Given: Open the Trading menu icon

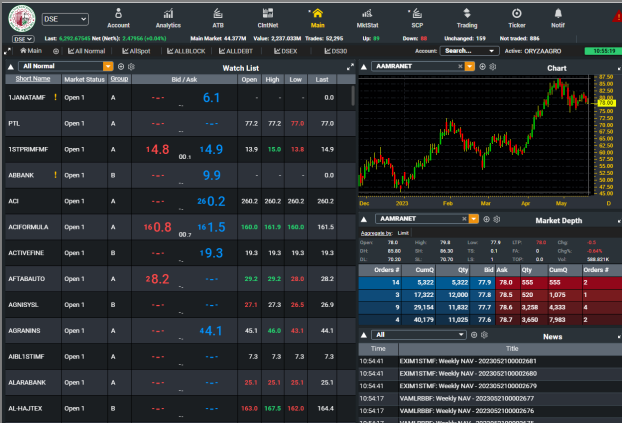Looking at the screenshot, I should 467,16.
